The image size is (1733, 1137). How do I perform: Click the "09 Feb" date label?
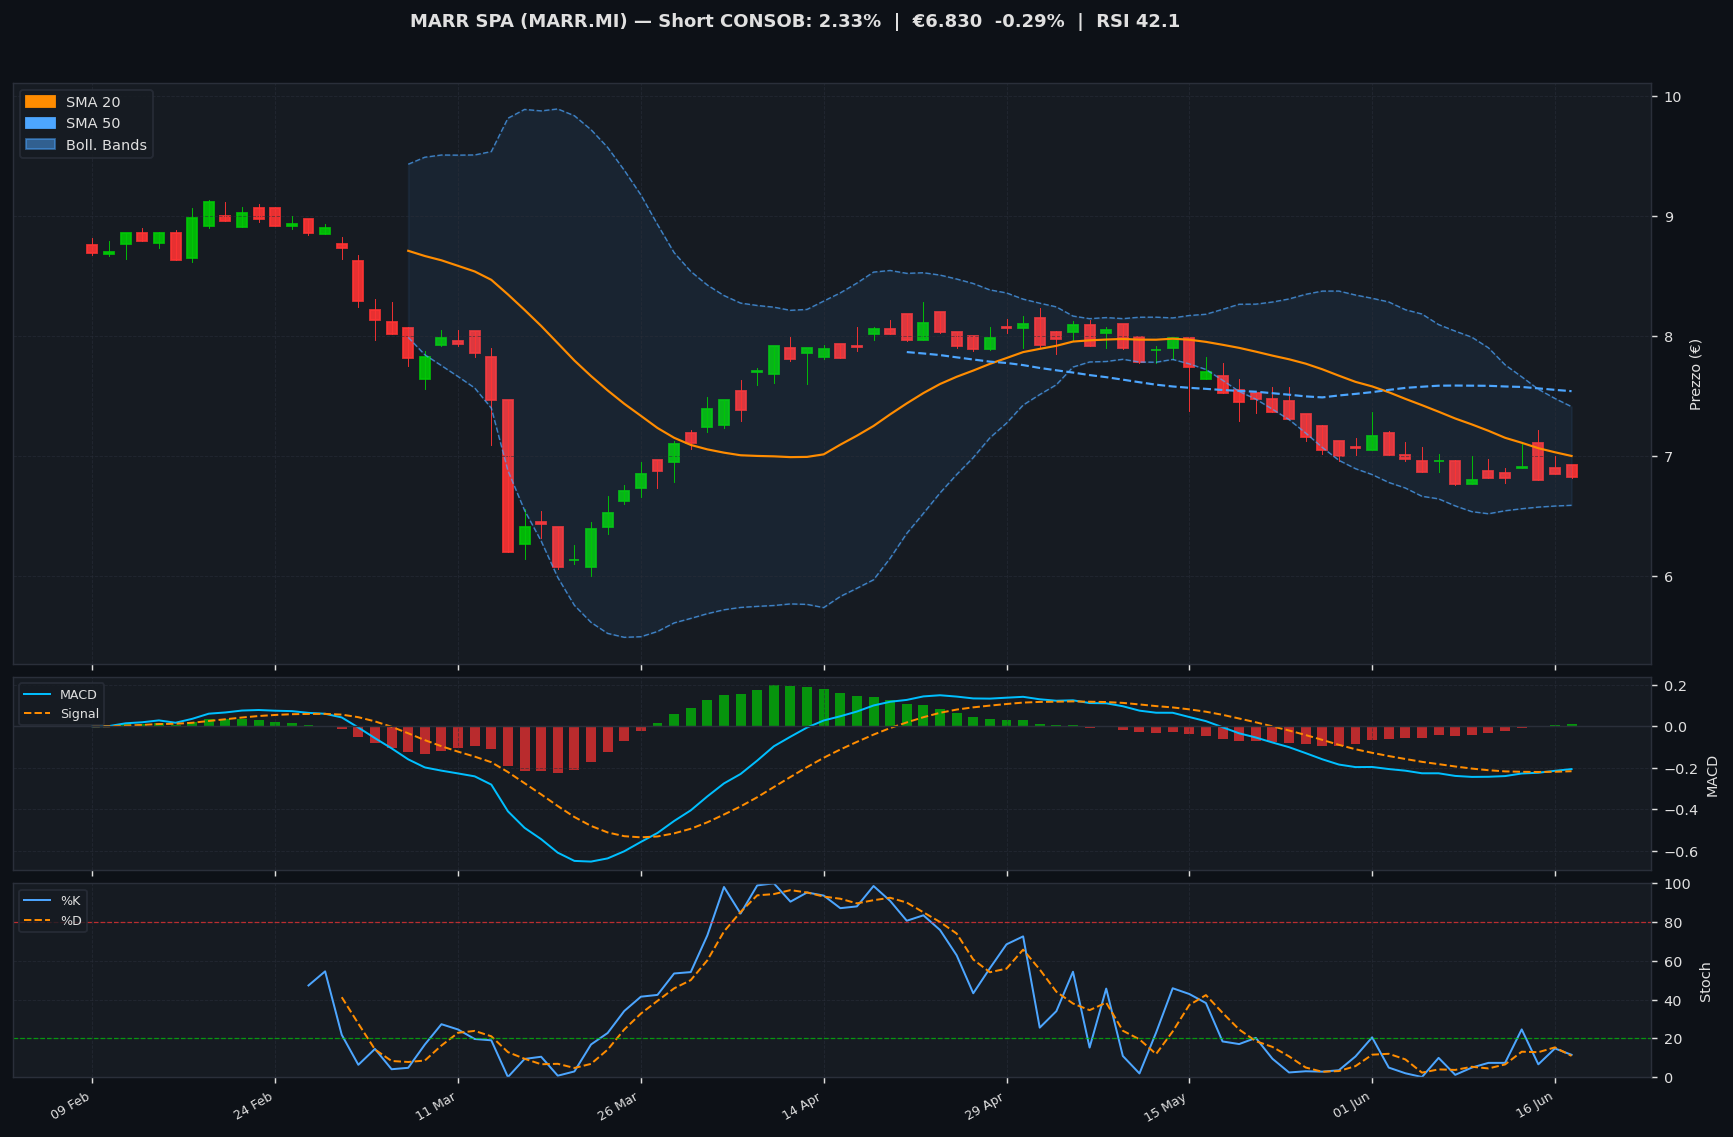[71, 1107]
